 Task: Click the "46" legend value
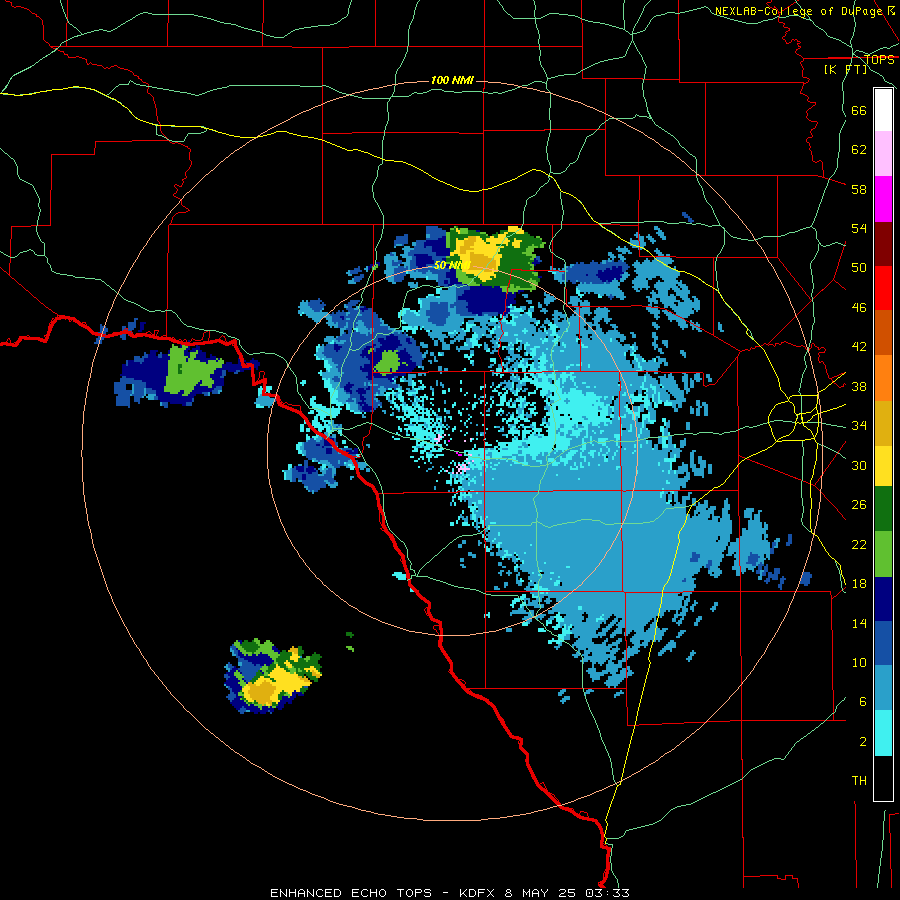(x=859, y=308)
